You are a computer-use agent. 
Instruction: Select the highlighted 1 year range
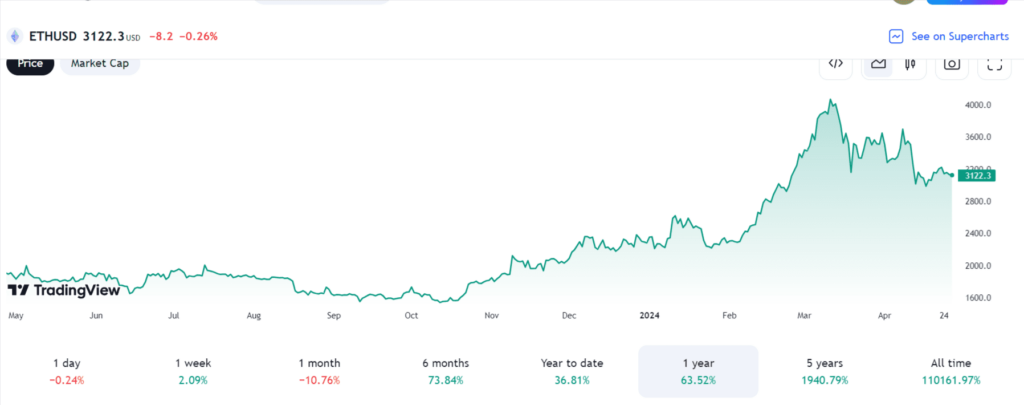pos(698,371)
